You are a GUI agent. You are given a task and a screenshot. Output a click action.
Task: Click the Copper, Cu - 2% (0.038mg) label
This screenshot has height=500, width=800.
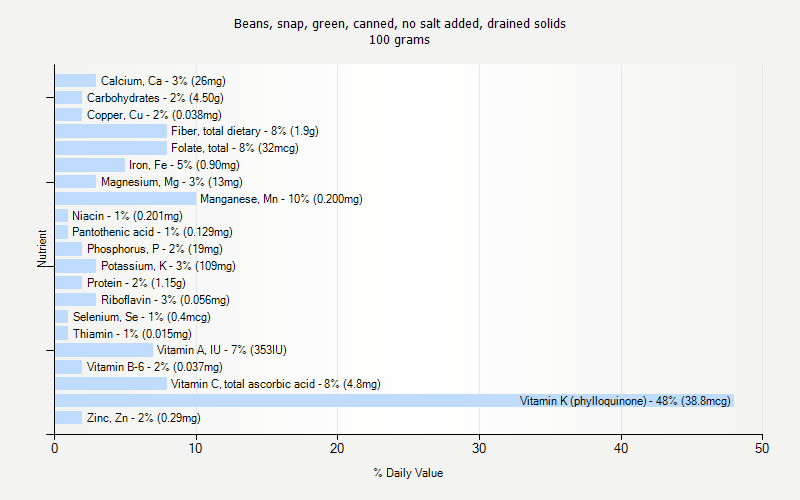[x=154, y=115]
